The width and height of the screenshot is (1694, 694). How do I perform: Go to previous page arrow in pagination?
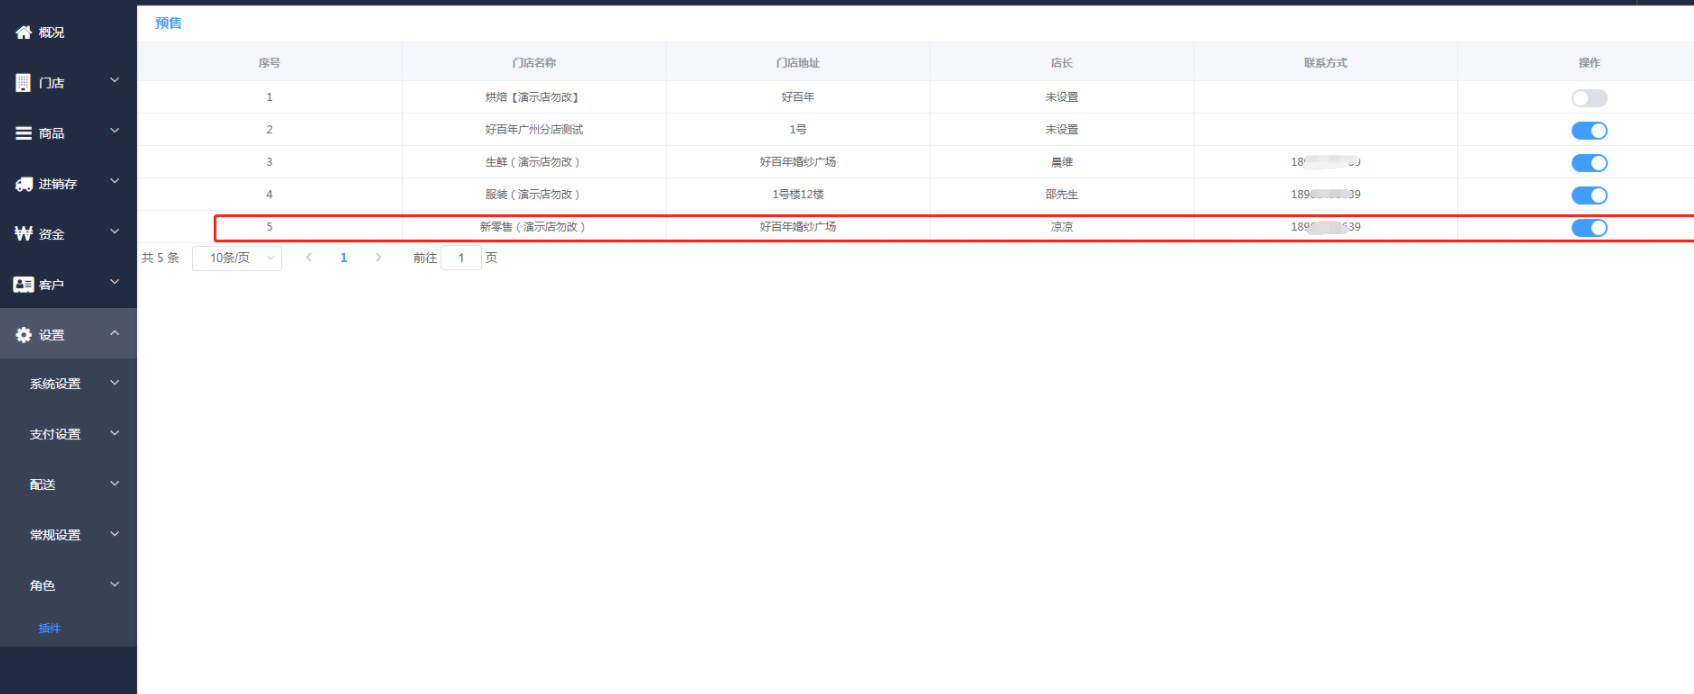point(309,258)
